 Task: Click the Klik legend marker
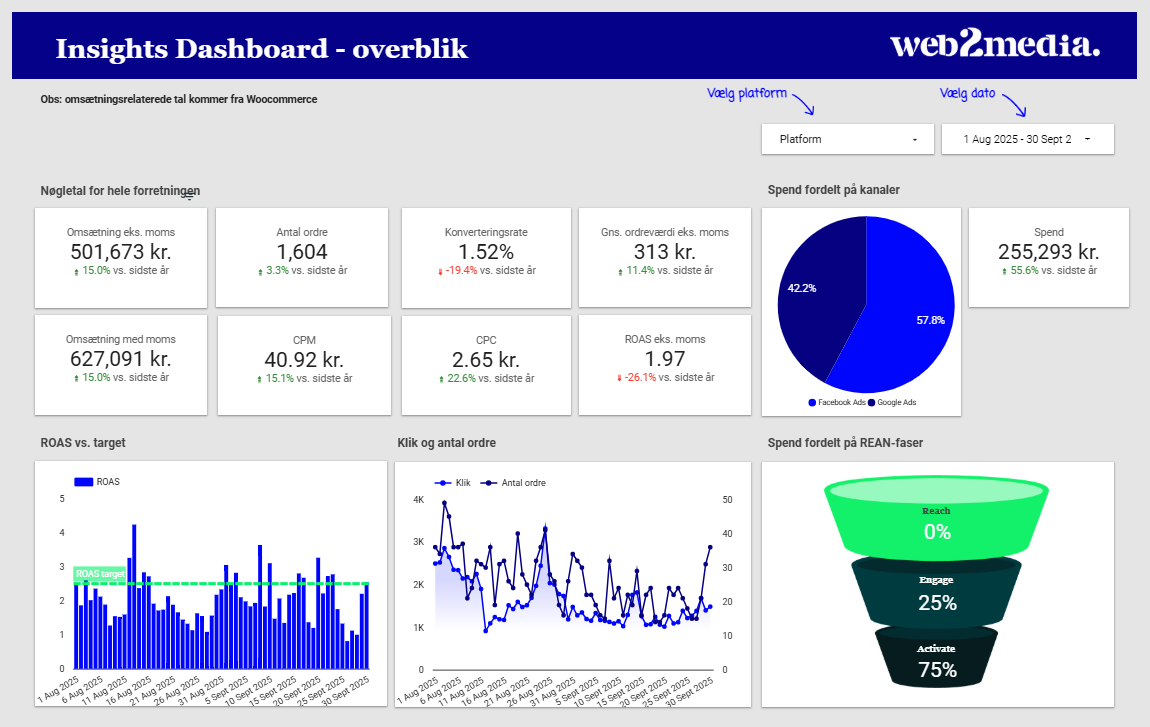coord(441,482)
